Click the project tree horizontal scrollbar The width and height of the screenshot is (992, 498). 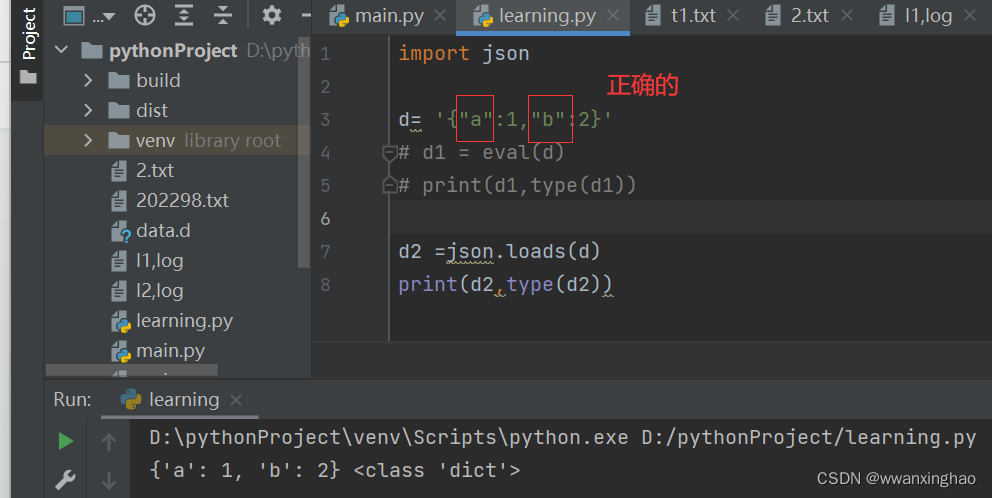(132, 370)
